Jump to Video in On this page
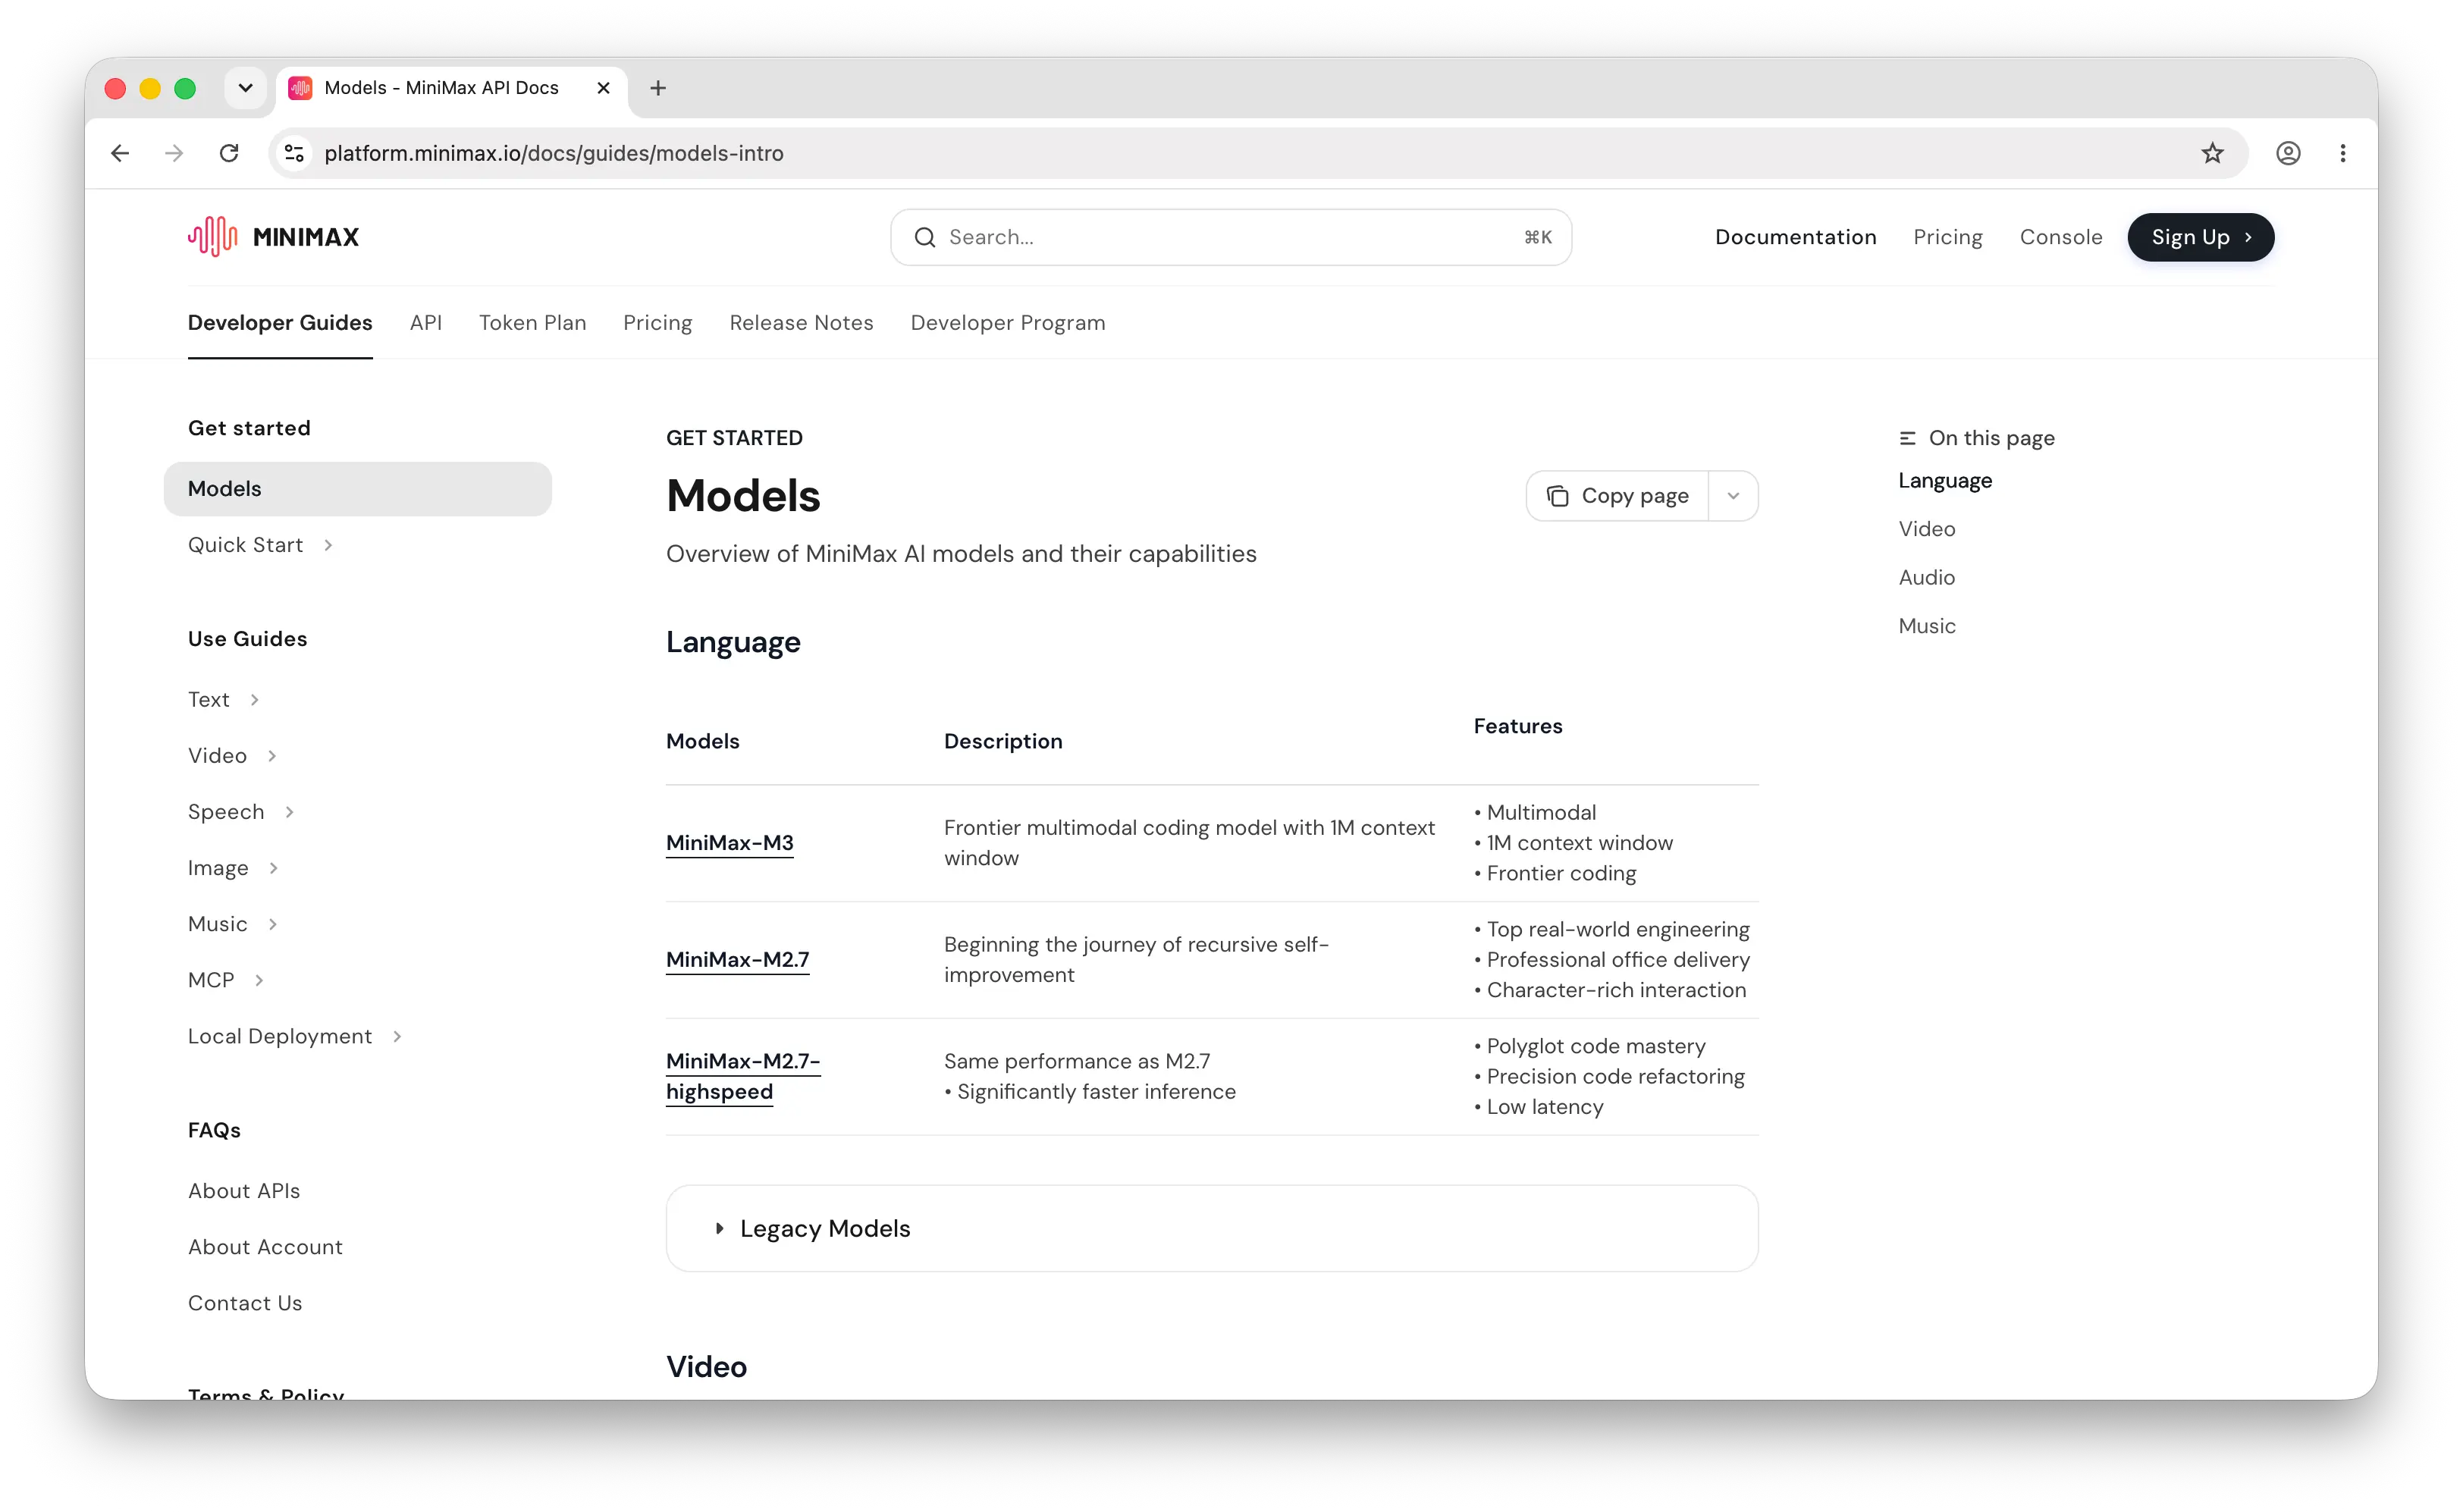2463x1512 pixels. 1927,529
